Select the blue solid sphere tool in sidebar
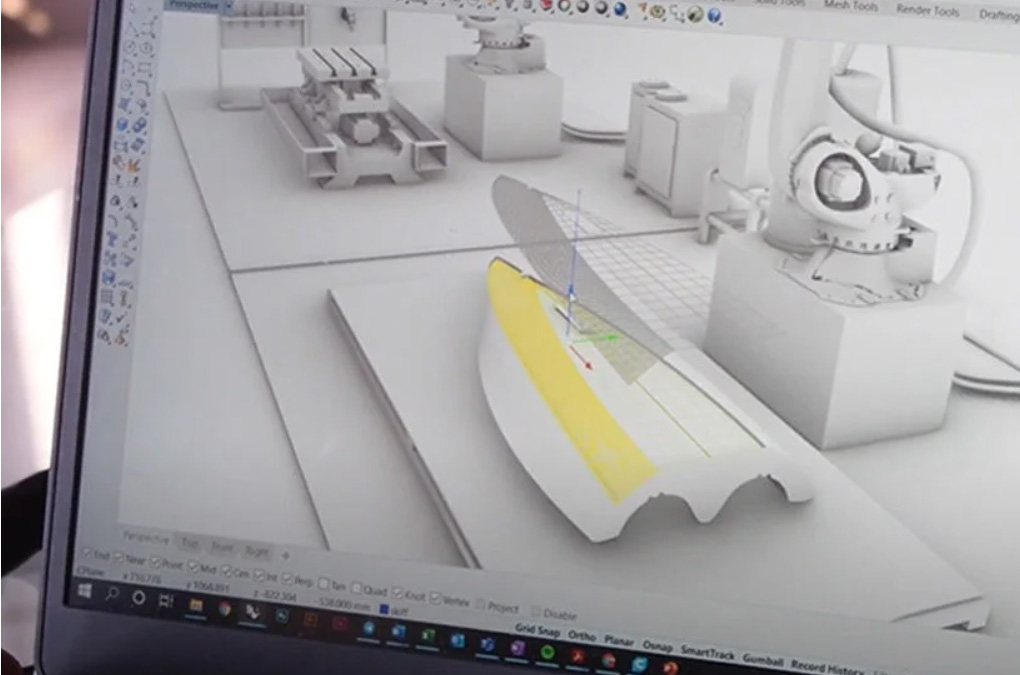 (122, 124)
